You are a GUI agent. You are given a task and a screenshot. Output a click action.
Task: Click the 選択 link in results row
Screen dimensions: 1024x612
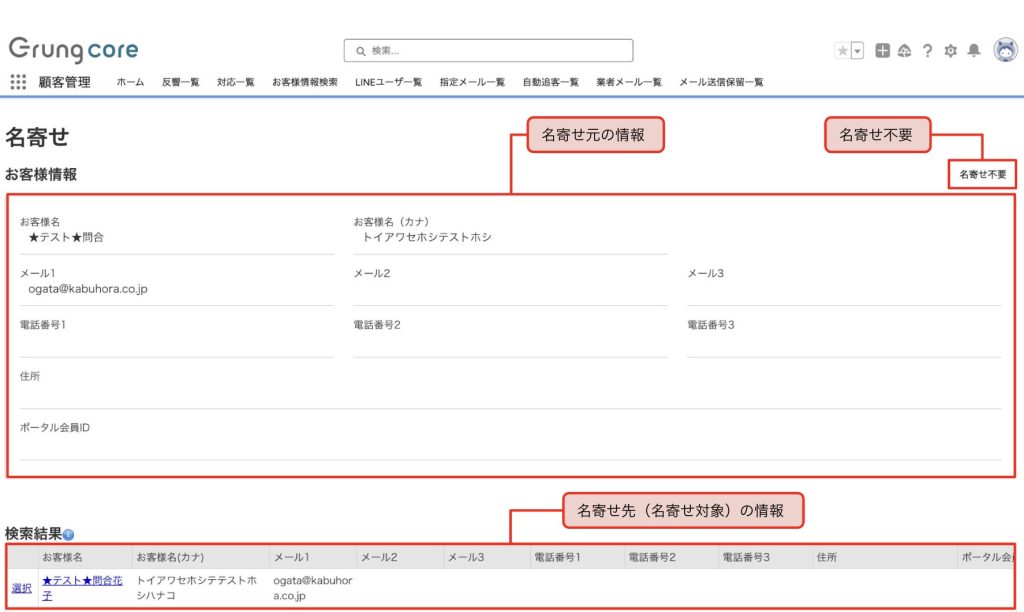pos(21,588)
